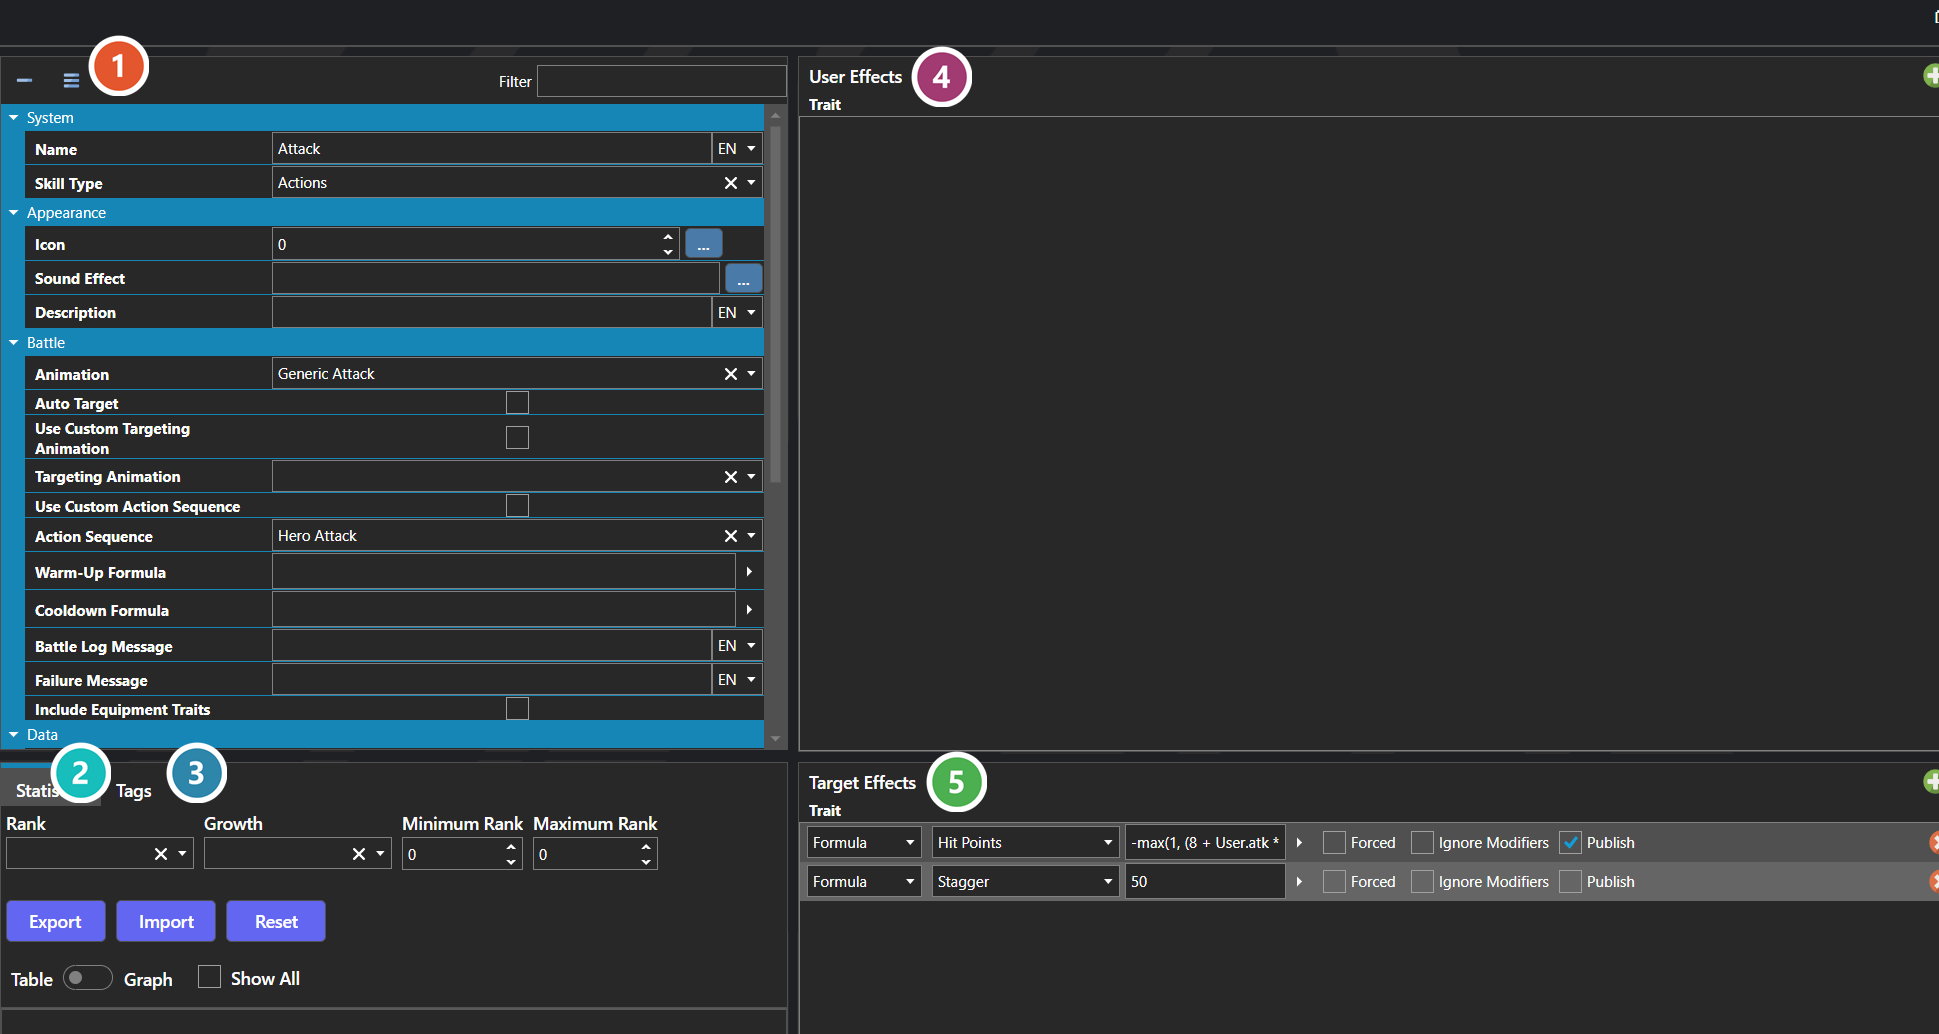Open Failure Message language dropdown

[x=737, y=680]
